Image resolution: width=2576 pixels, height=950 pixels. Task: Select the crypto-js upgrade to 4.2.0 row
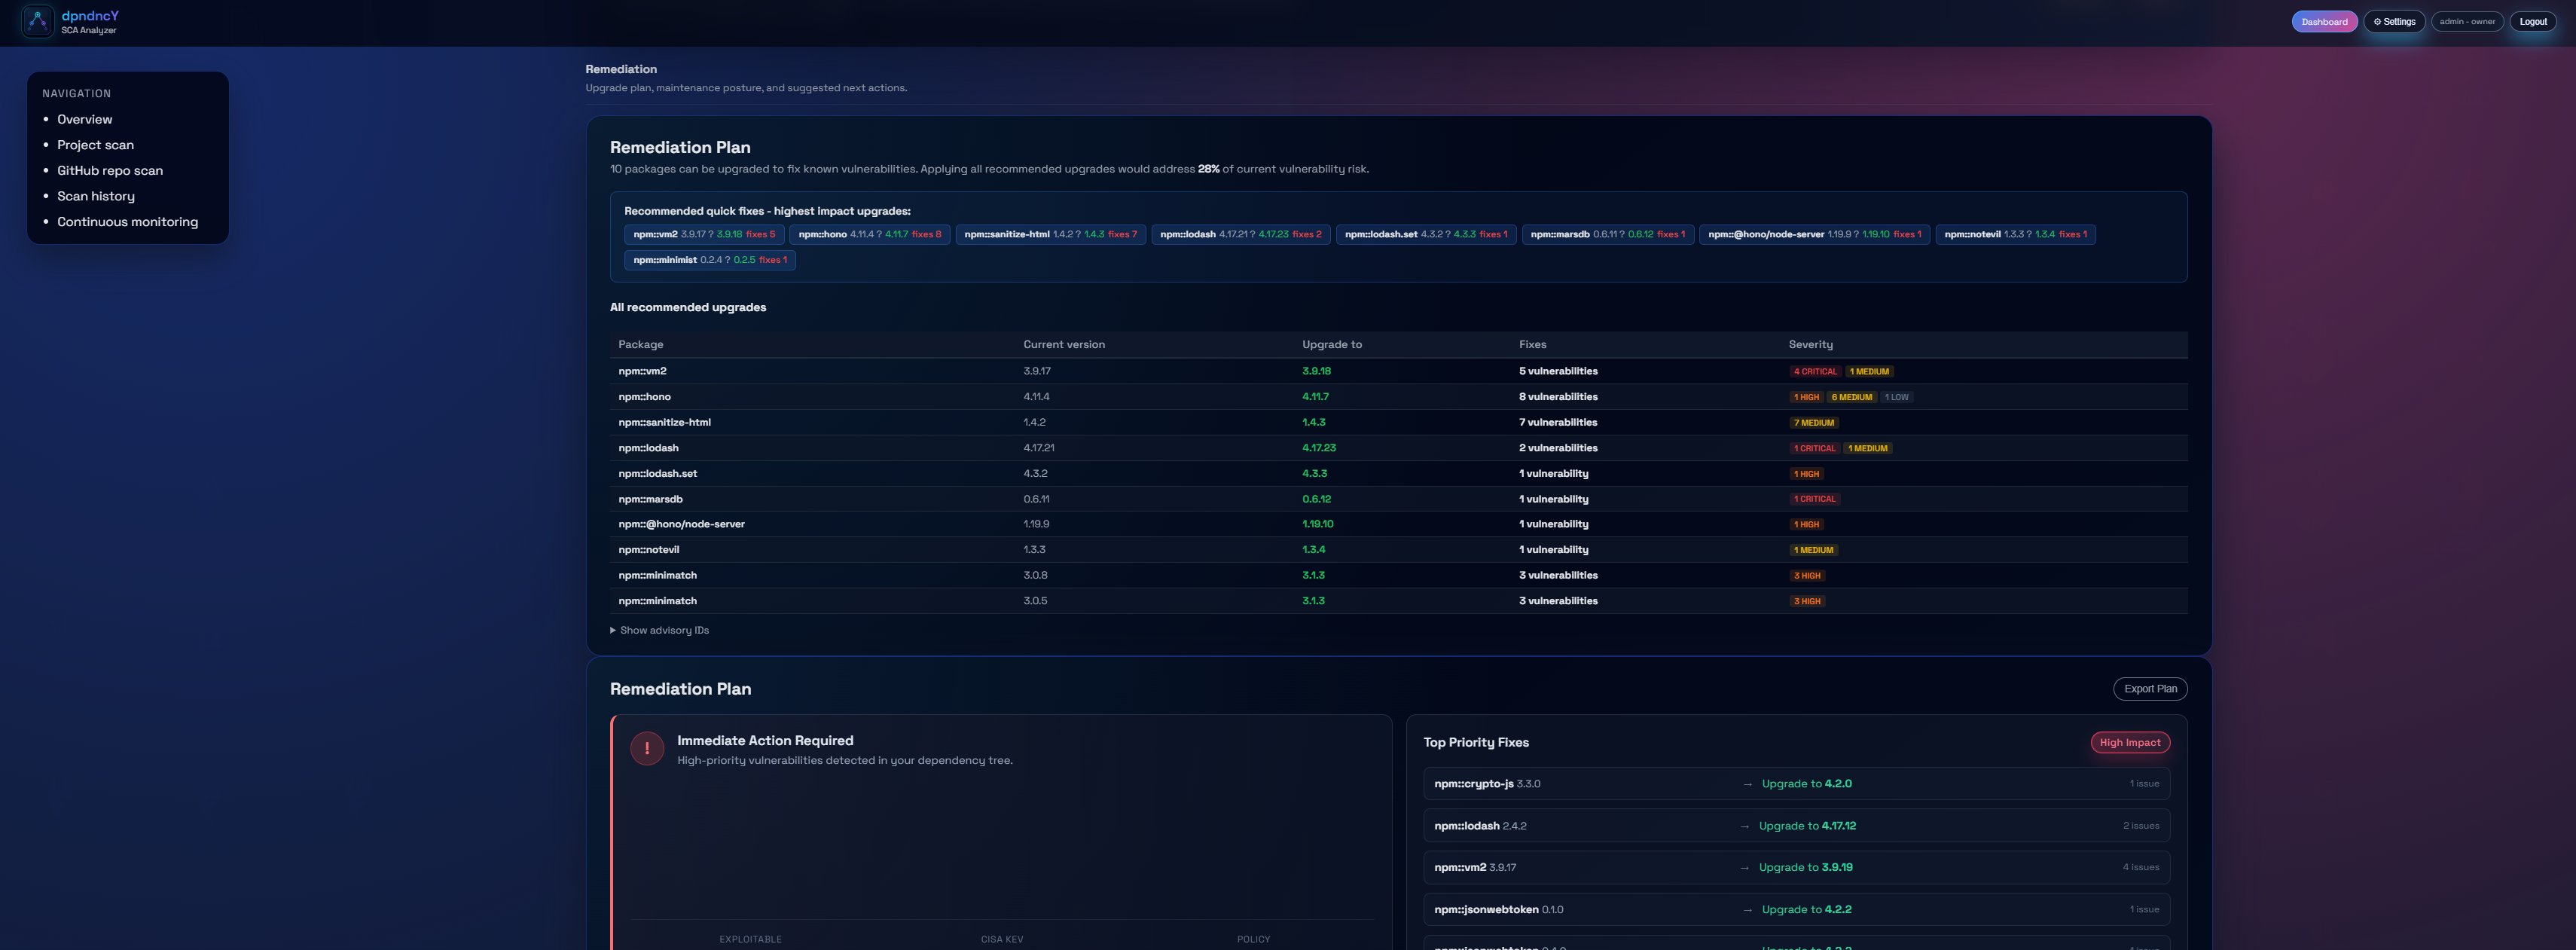click(x=1795, y=784)
